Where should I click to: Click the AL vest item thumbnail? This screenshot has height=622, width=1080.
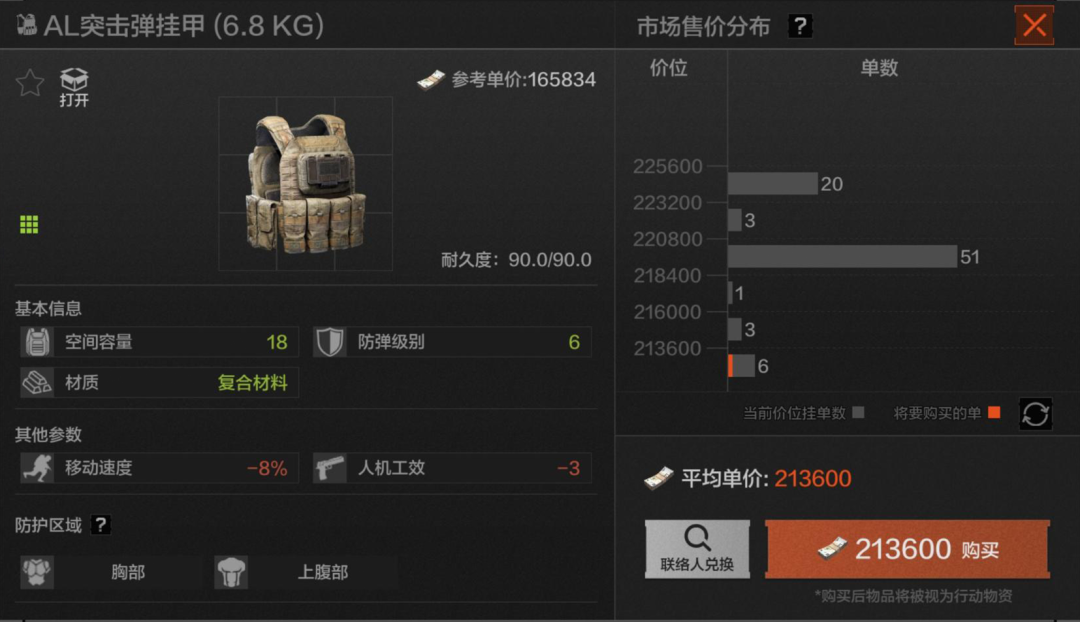click(306, 184)
